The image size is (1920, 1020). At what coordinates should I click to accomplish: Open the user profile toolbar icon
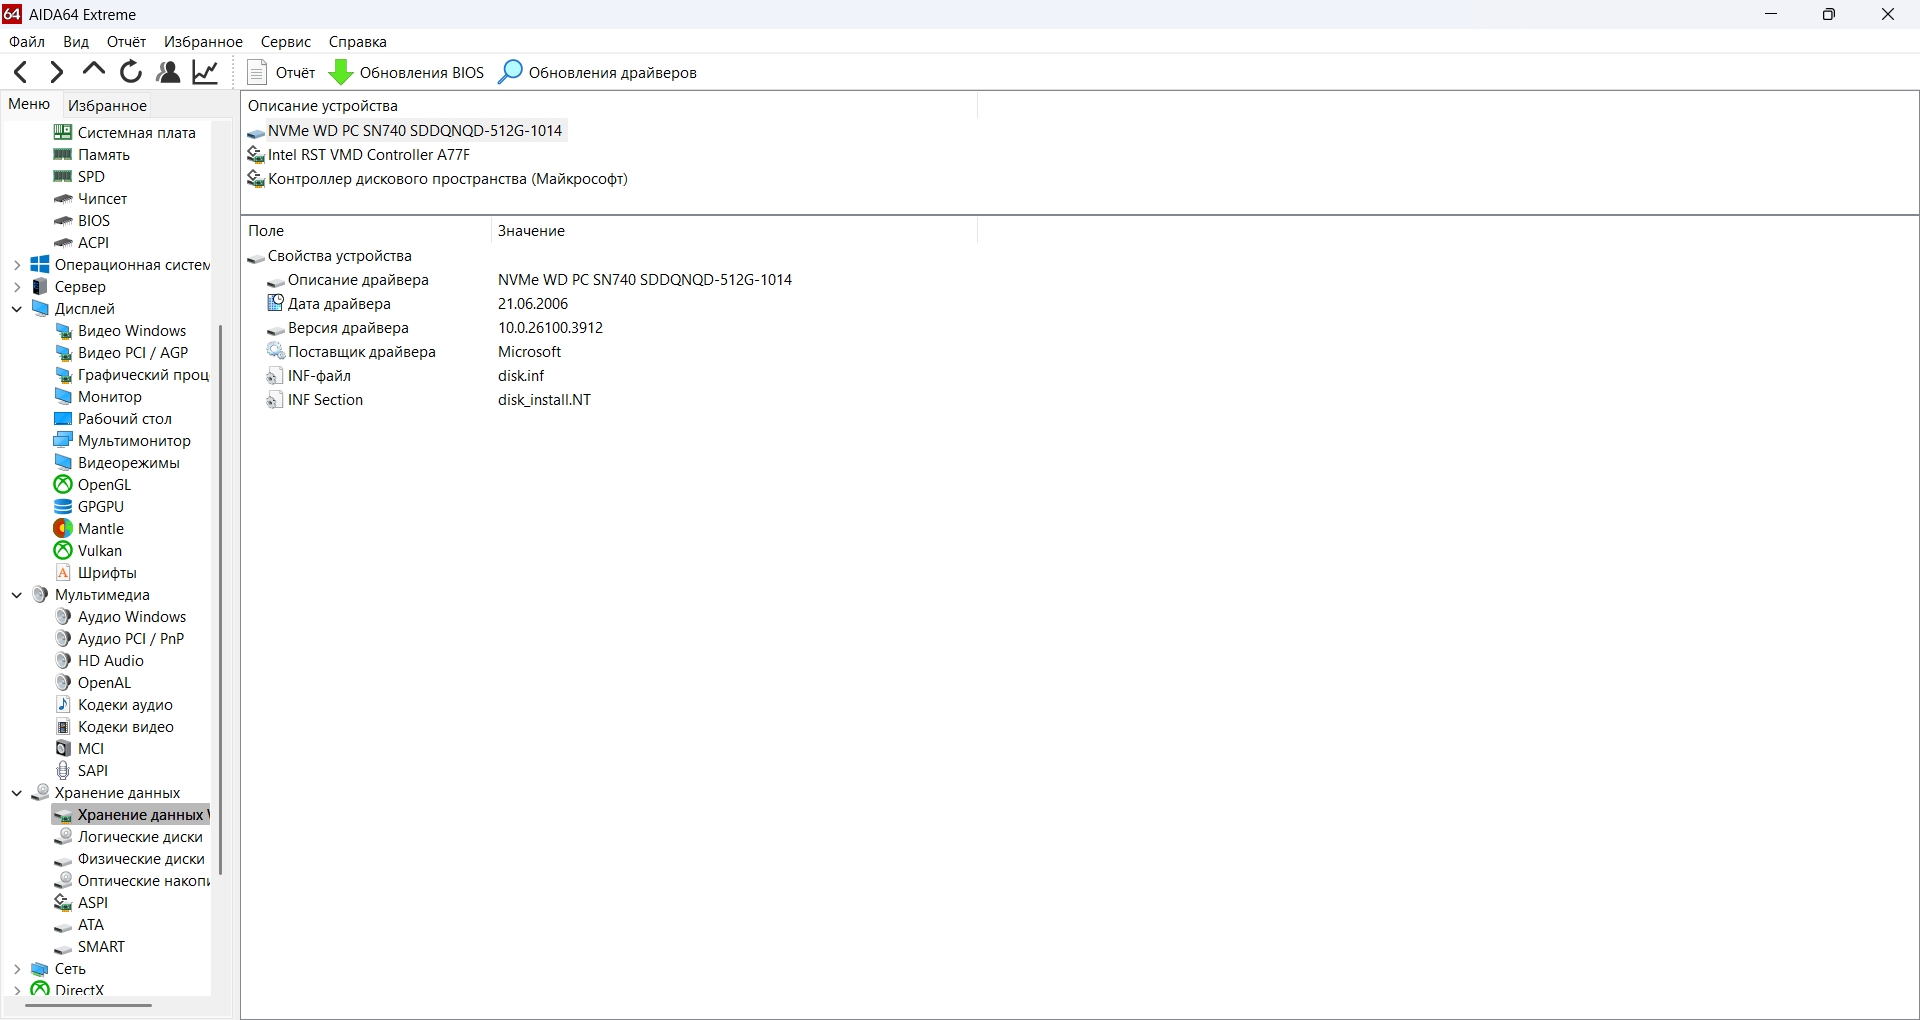(168, 72)
